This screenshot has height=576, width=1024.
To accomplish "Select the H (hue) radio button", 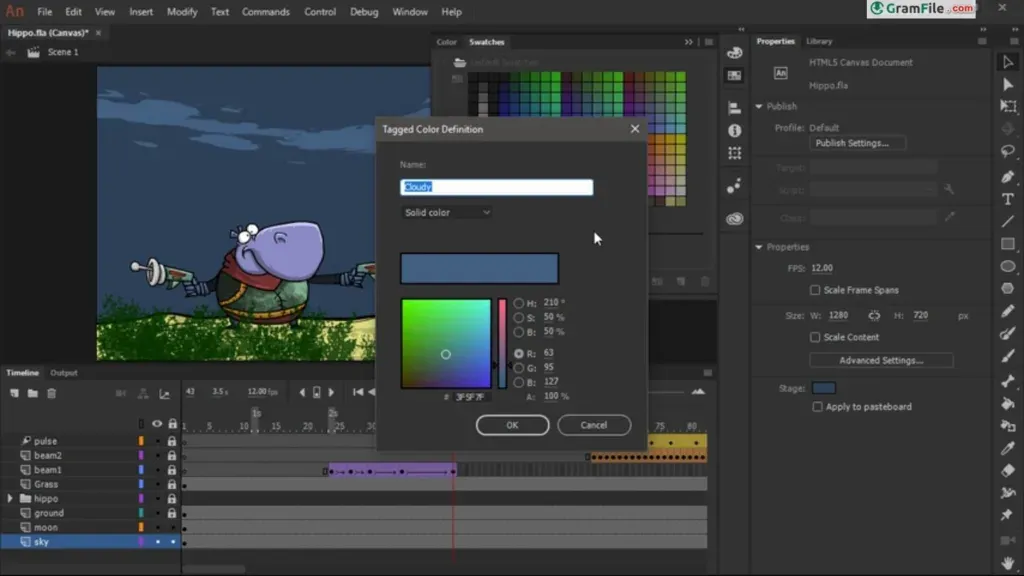I will tap(519, 303).
